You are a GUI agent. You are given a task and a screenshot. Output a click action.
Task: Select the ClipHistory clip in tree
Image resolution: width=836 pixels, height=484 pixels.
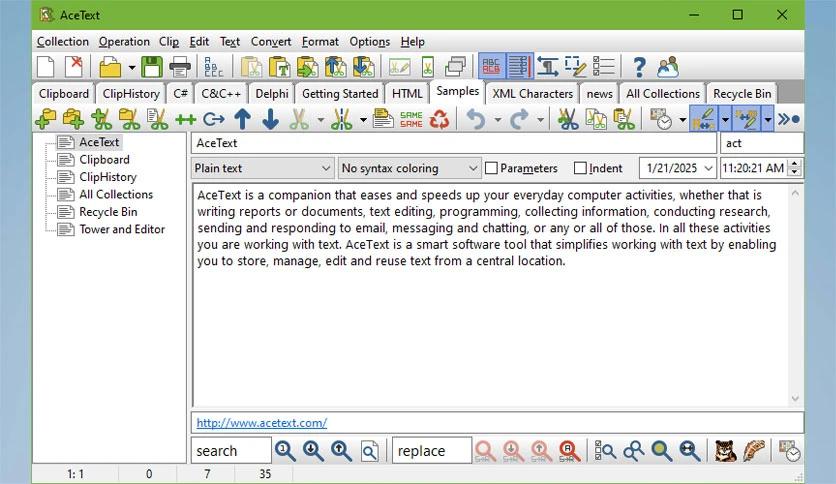click(x=108, y=177)
